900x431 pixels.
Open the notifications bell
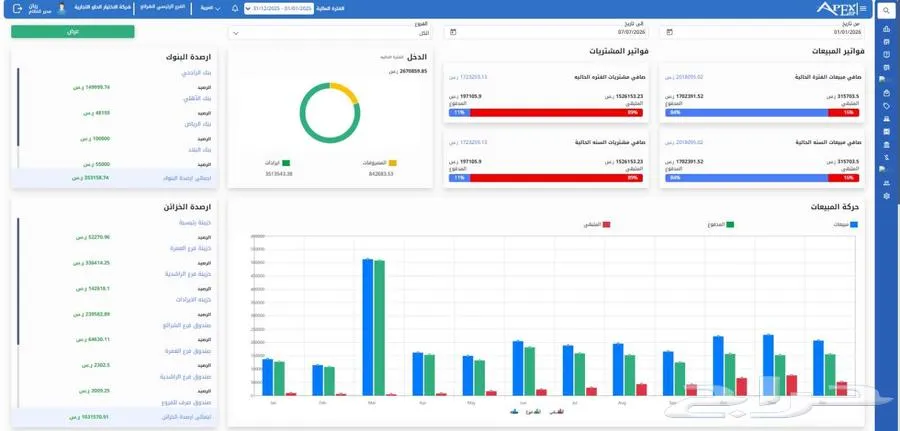(235, 9)
